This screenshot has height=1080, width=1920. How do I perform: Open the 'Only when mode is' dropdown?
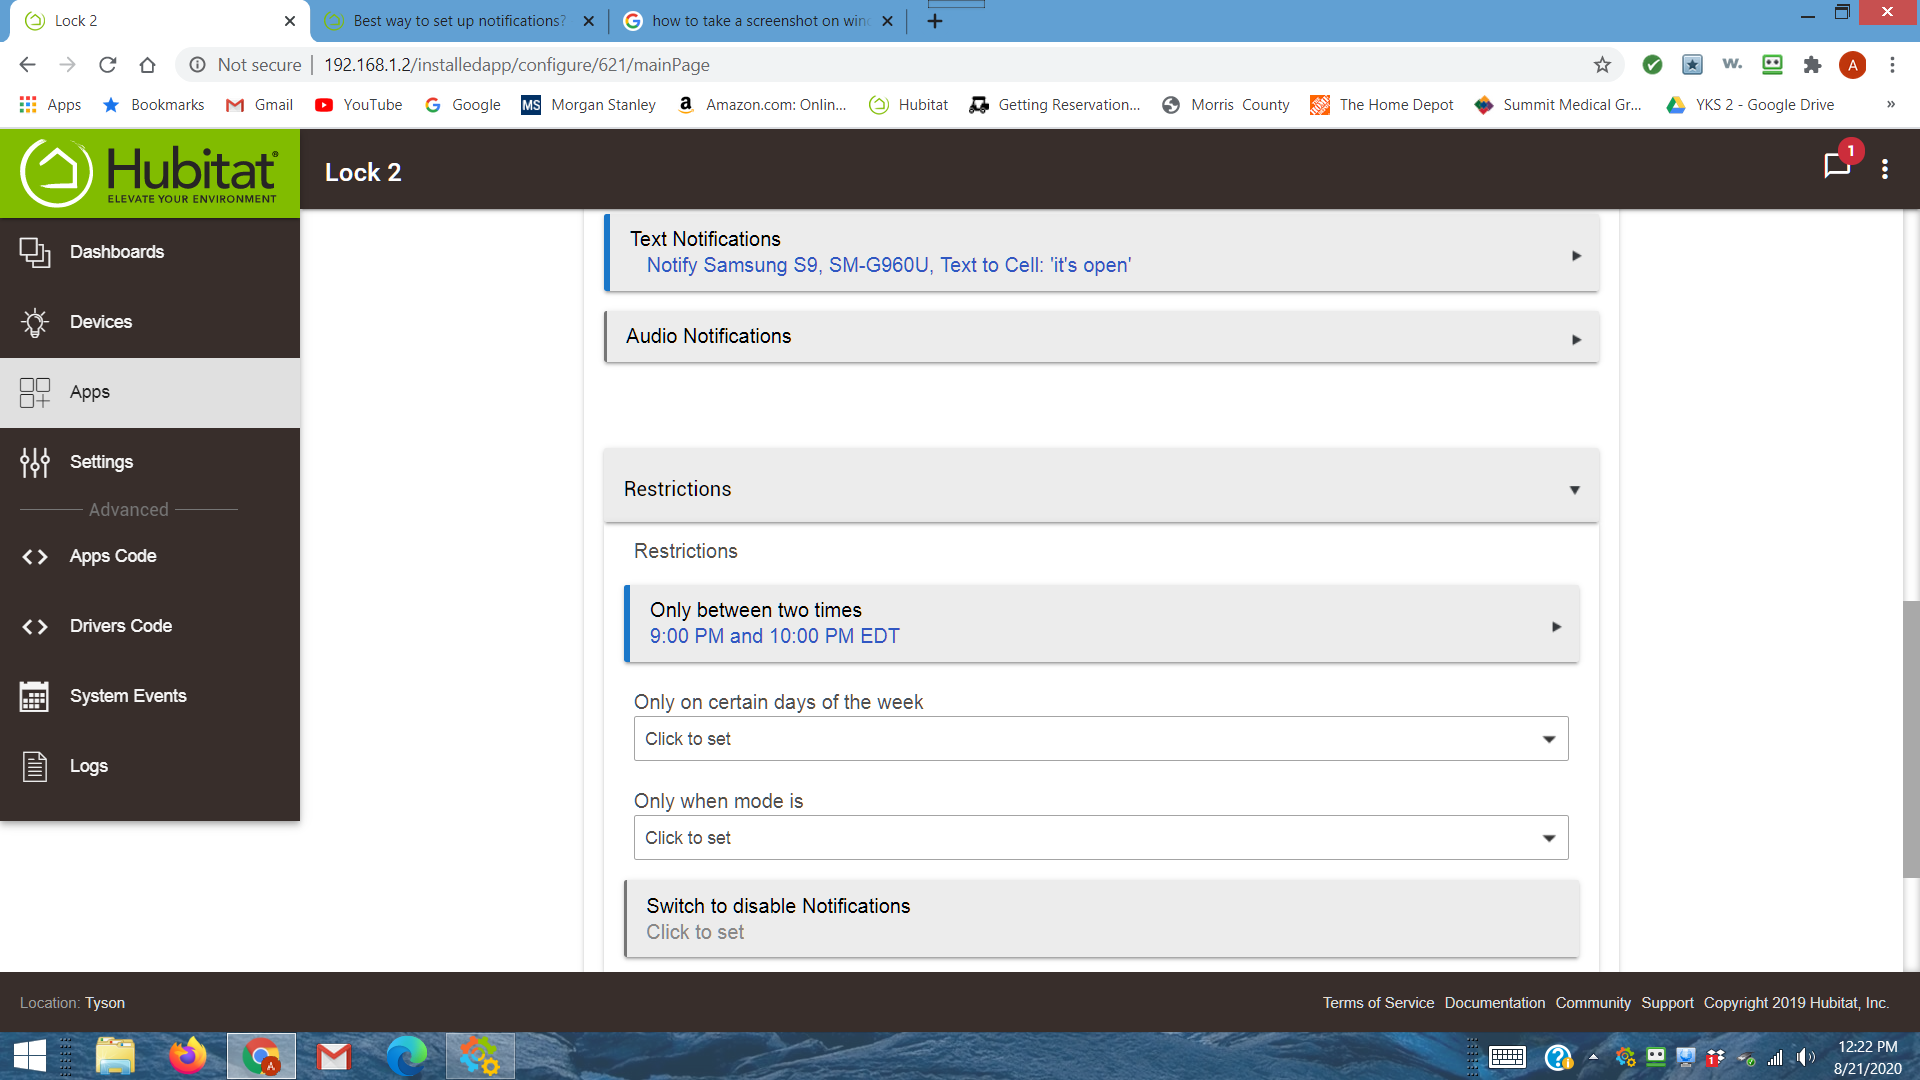[1100, 837]
